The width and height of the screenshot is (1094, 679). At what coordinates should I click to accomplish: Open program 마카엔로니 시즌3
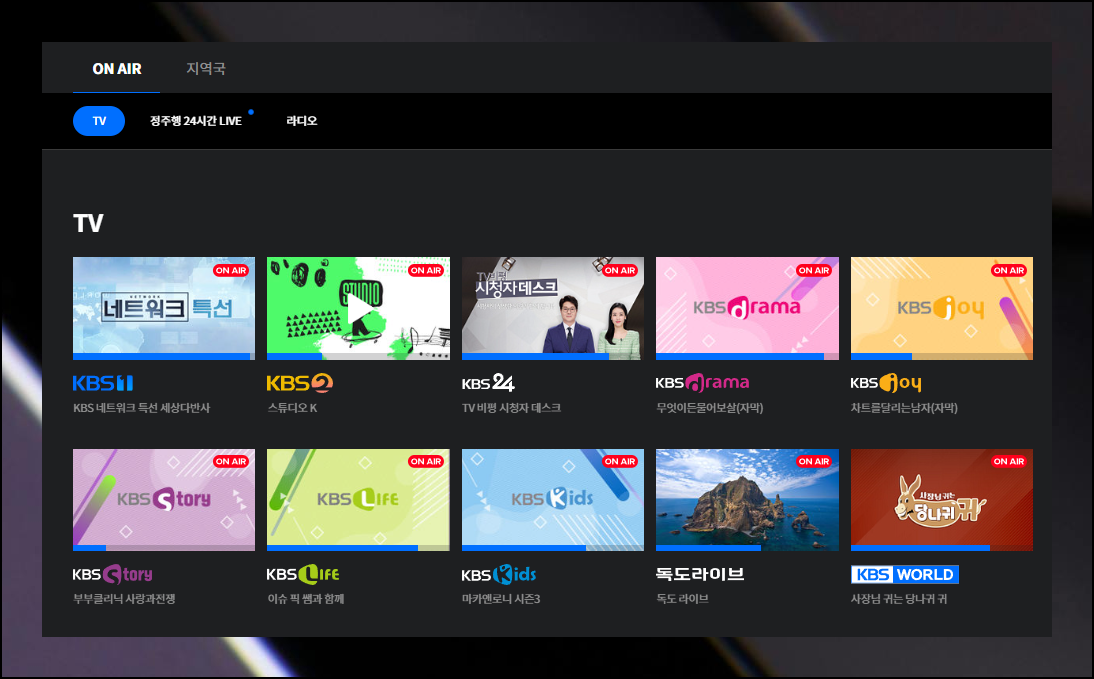pos(501,599)
